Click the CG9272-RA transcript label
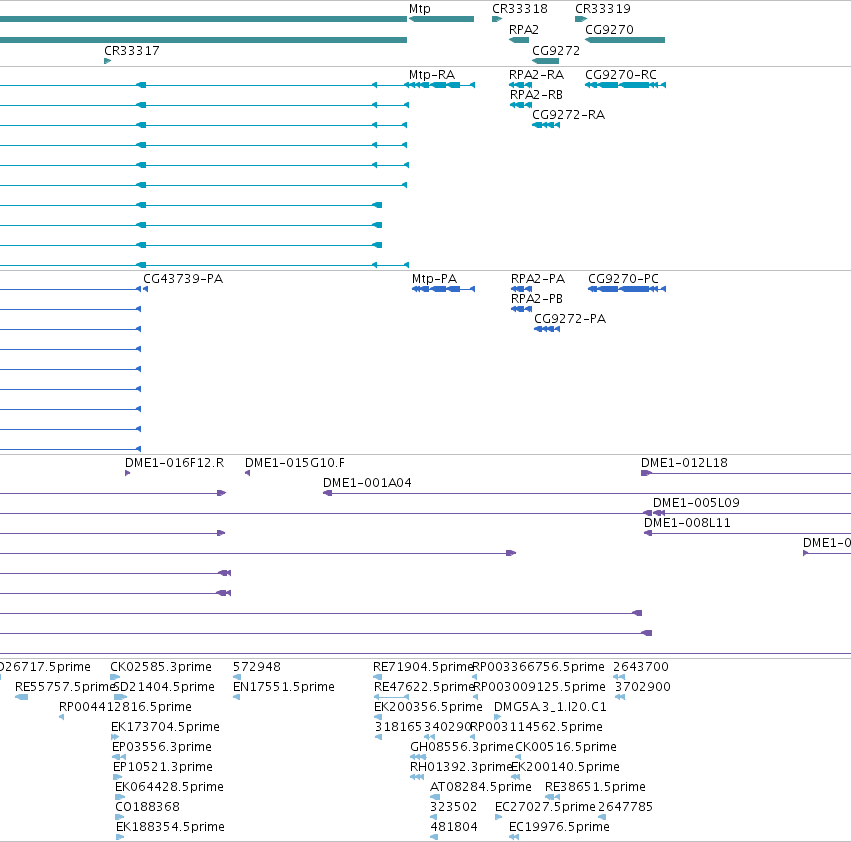This screenshot has height=842, width=851. (568, 115)
